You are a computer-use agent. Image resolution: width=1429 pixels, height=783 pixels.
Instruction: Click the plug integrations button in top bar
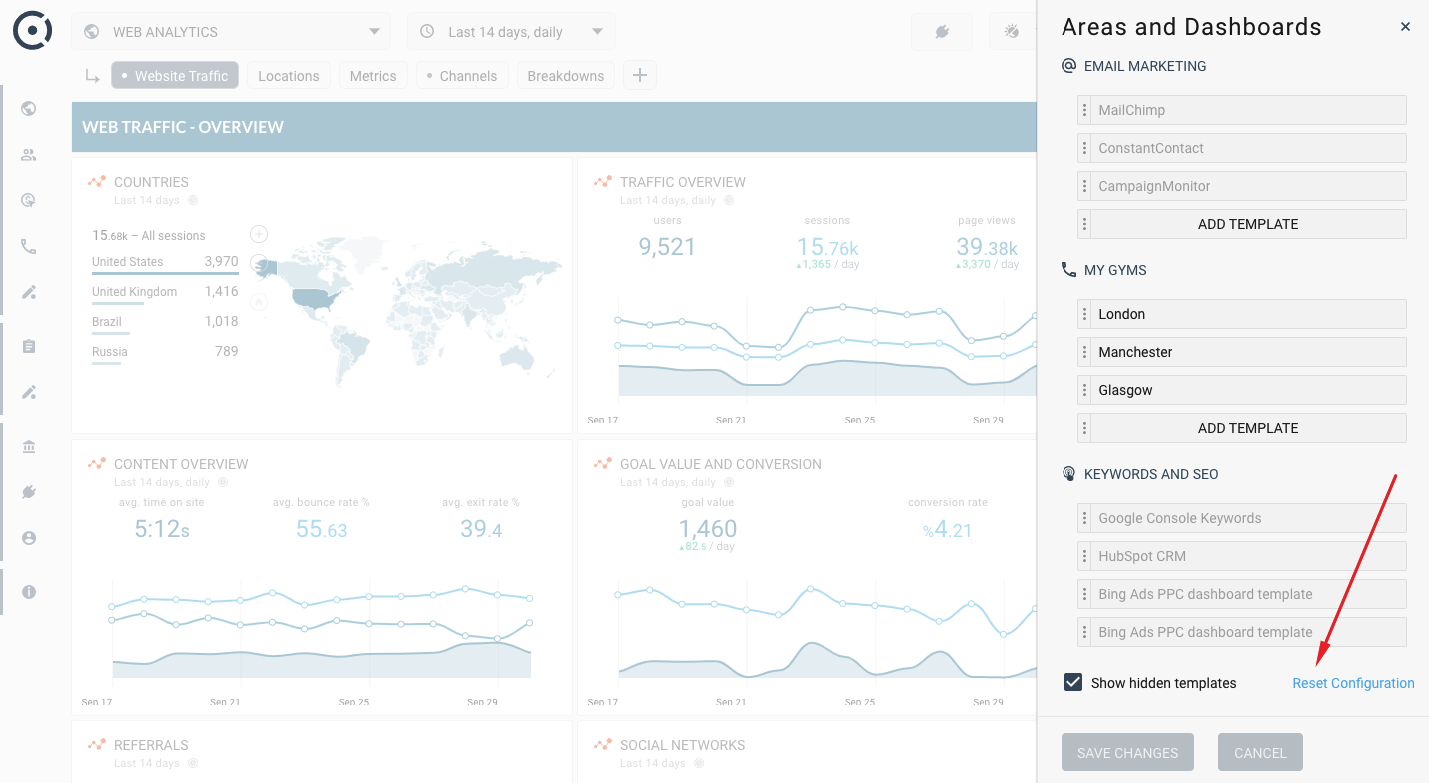click(x=942, y=32)
